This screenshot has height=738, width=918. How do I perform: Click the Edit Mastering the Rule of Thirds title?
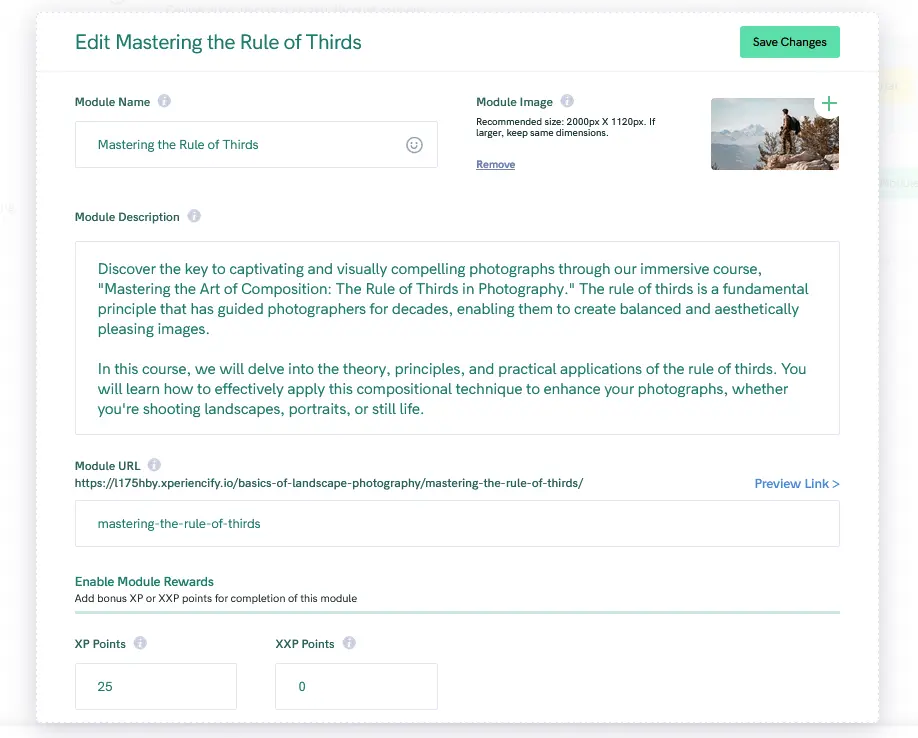click(218, 42)
